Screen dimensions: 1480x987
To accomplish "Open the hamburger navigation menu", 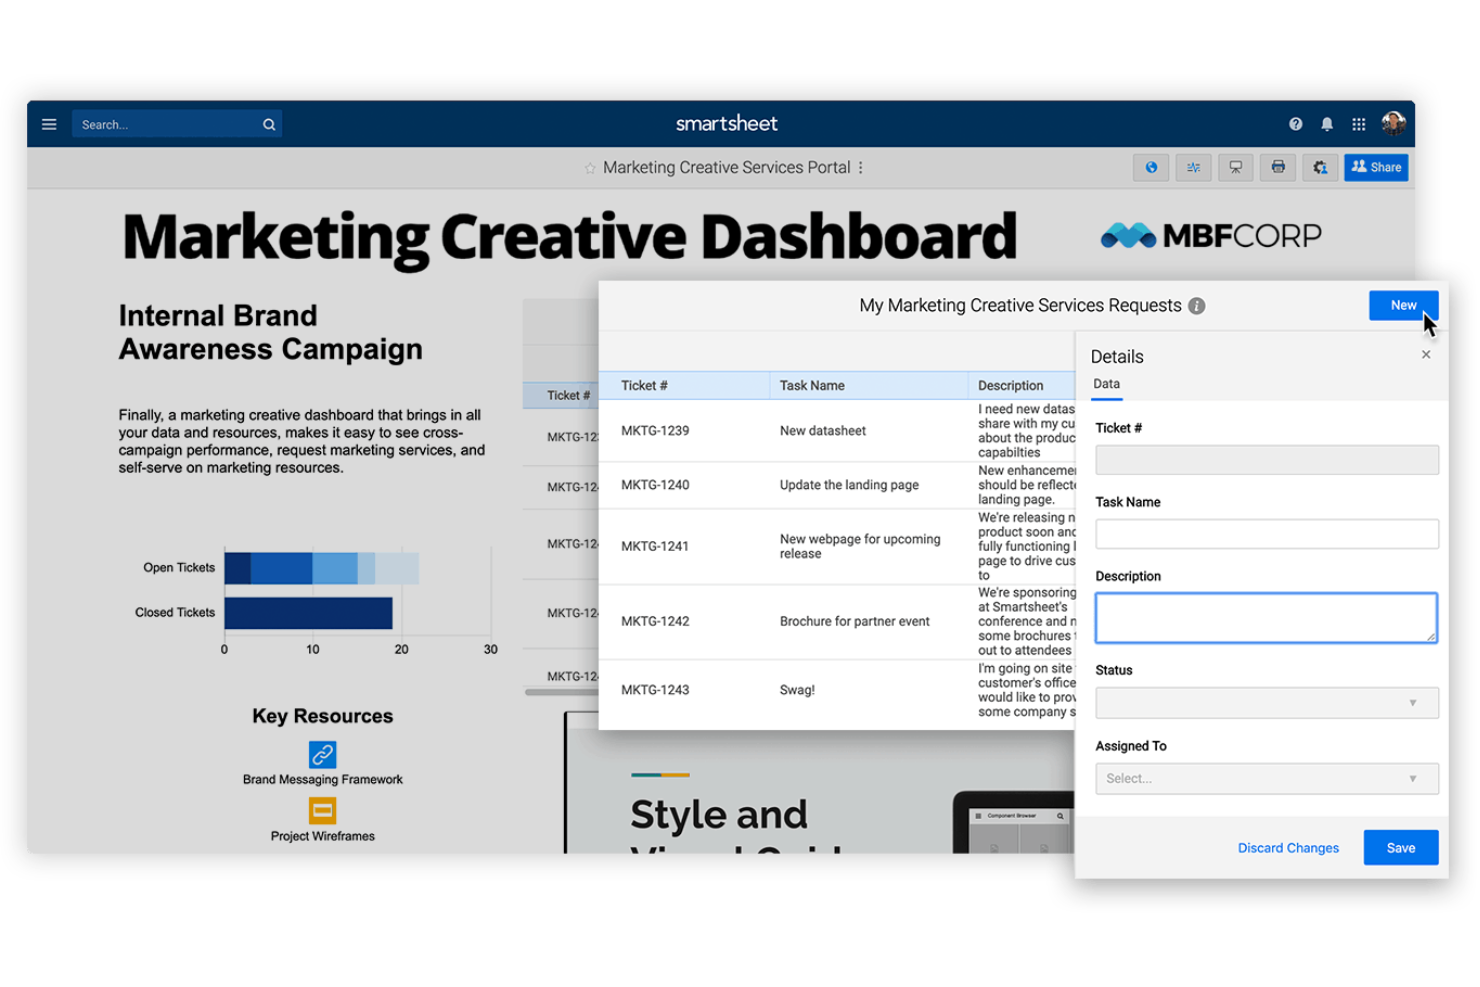I will [49, 124].
